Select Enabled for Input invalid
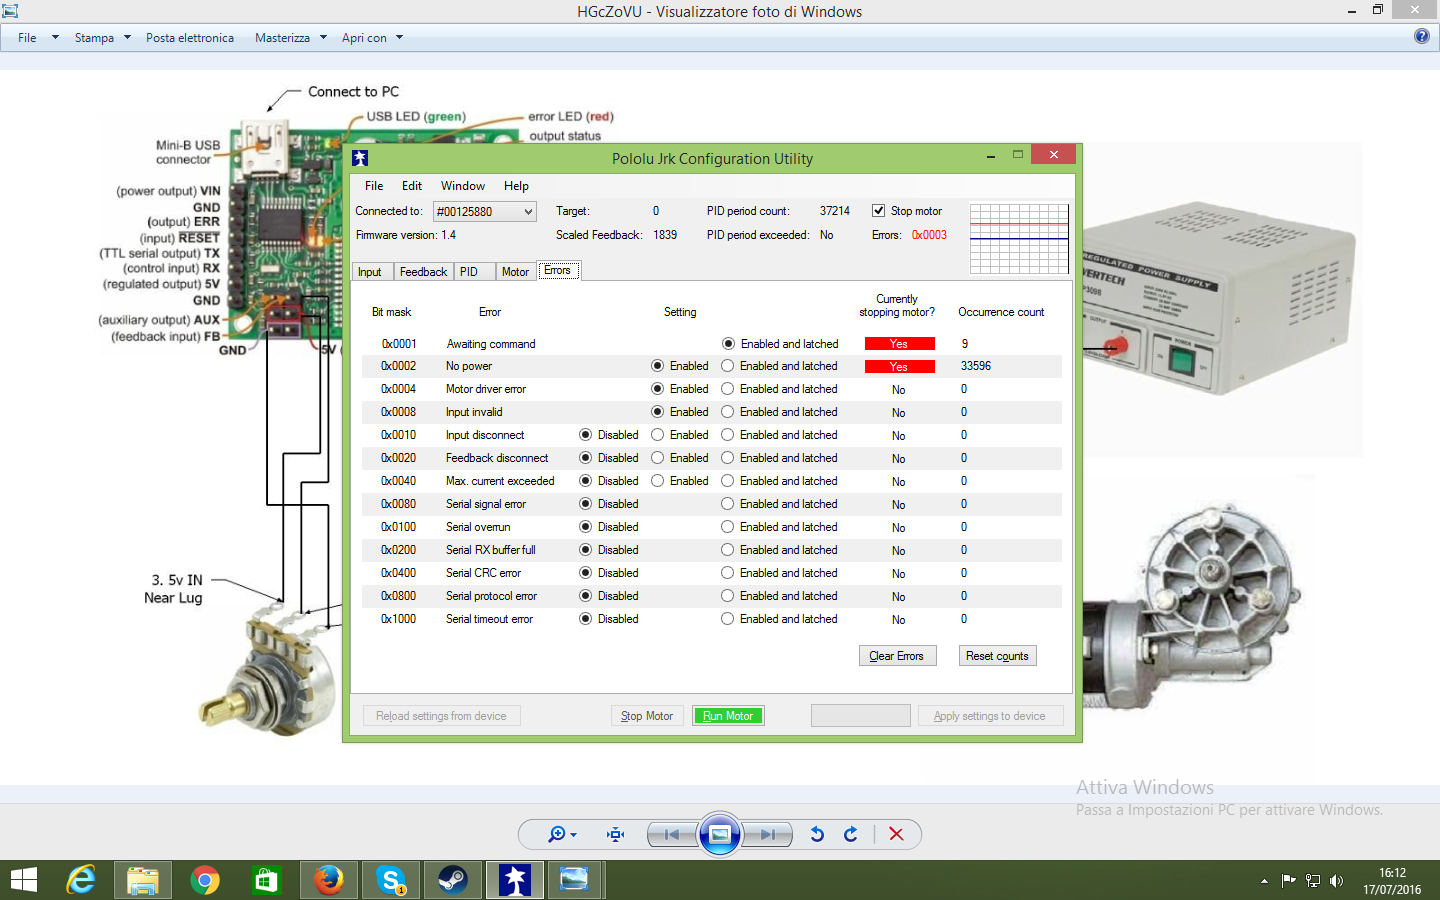This screenshot has width=1440, height=900. 657,412
